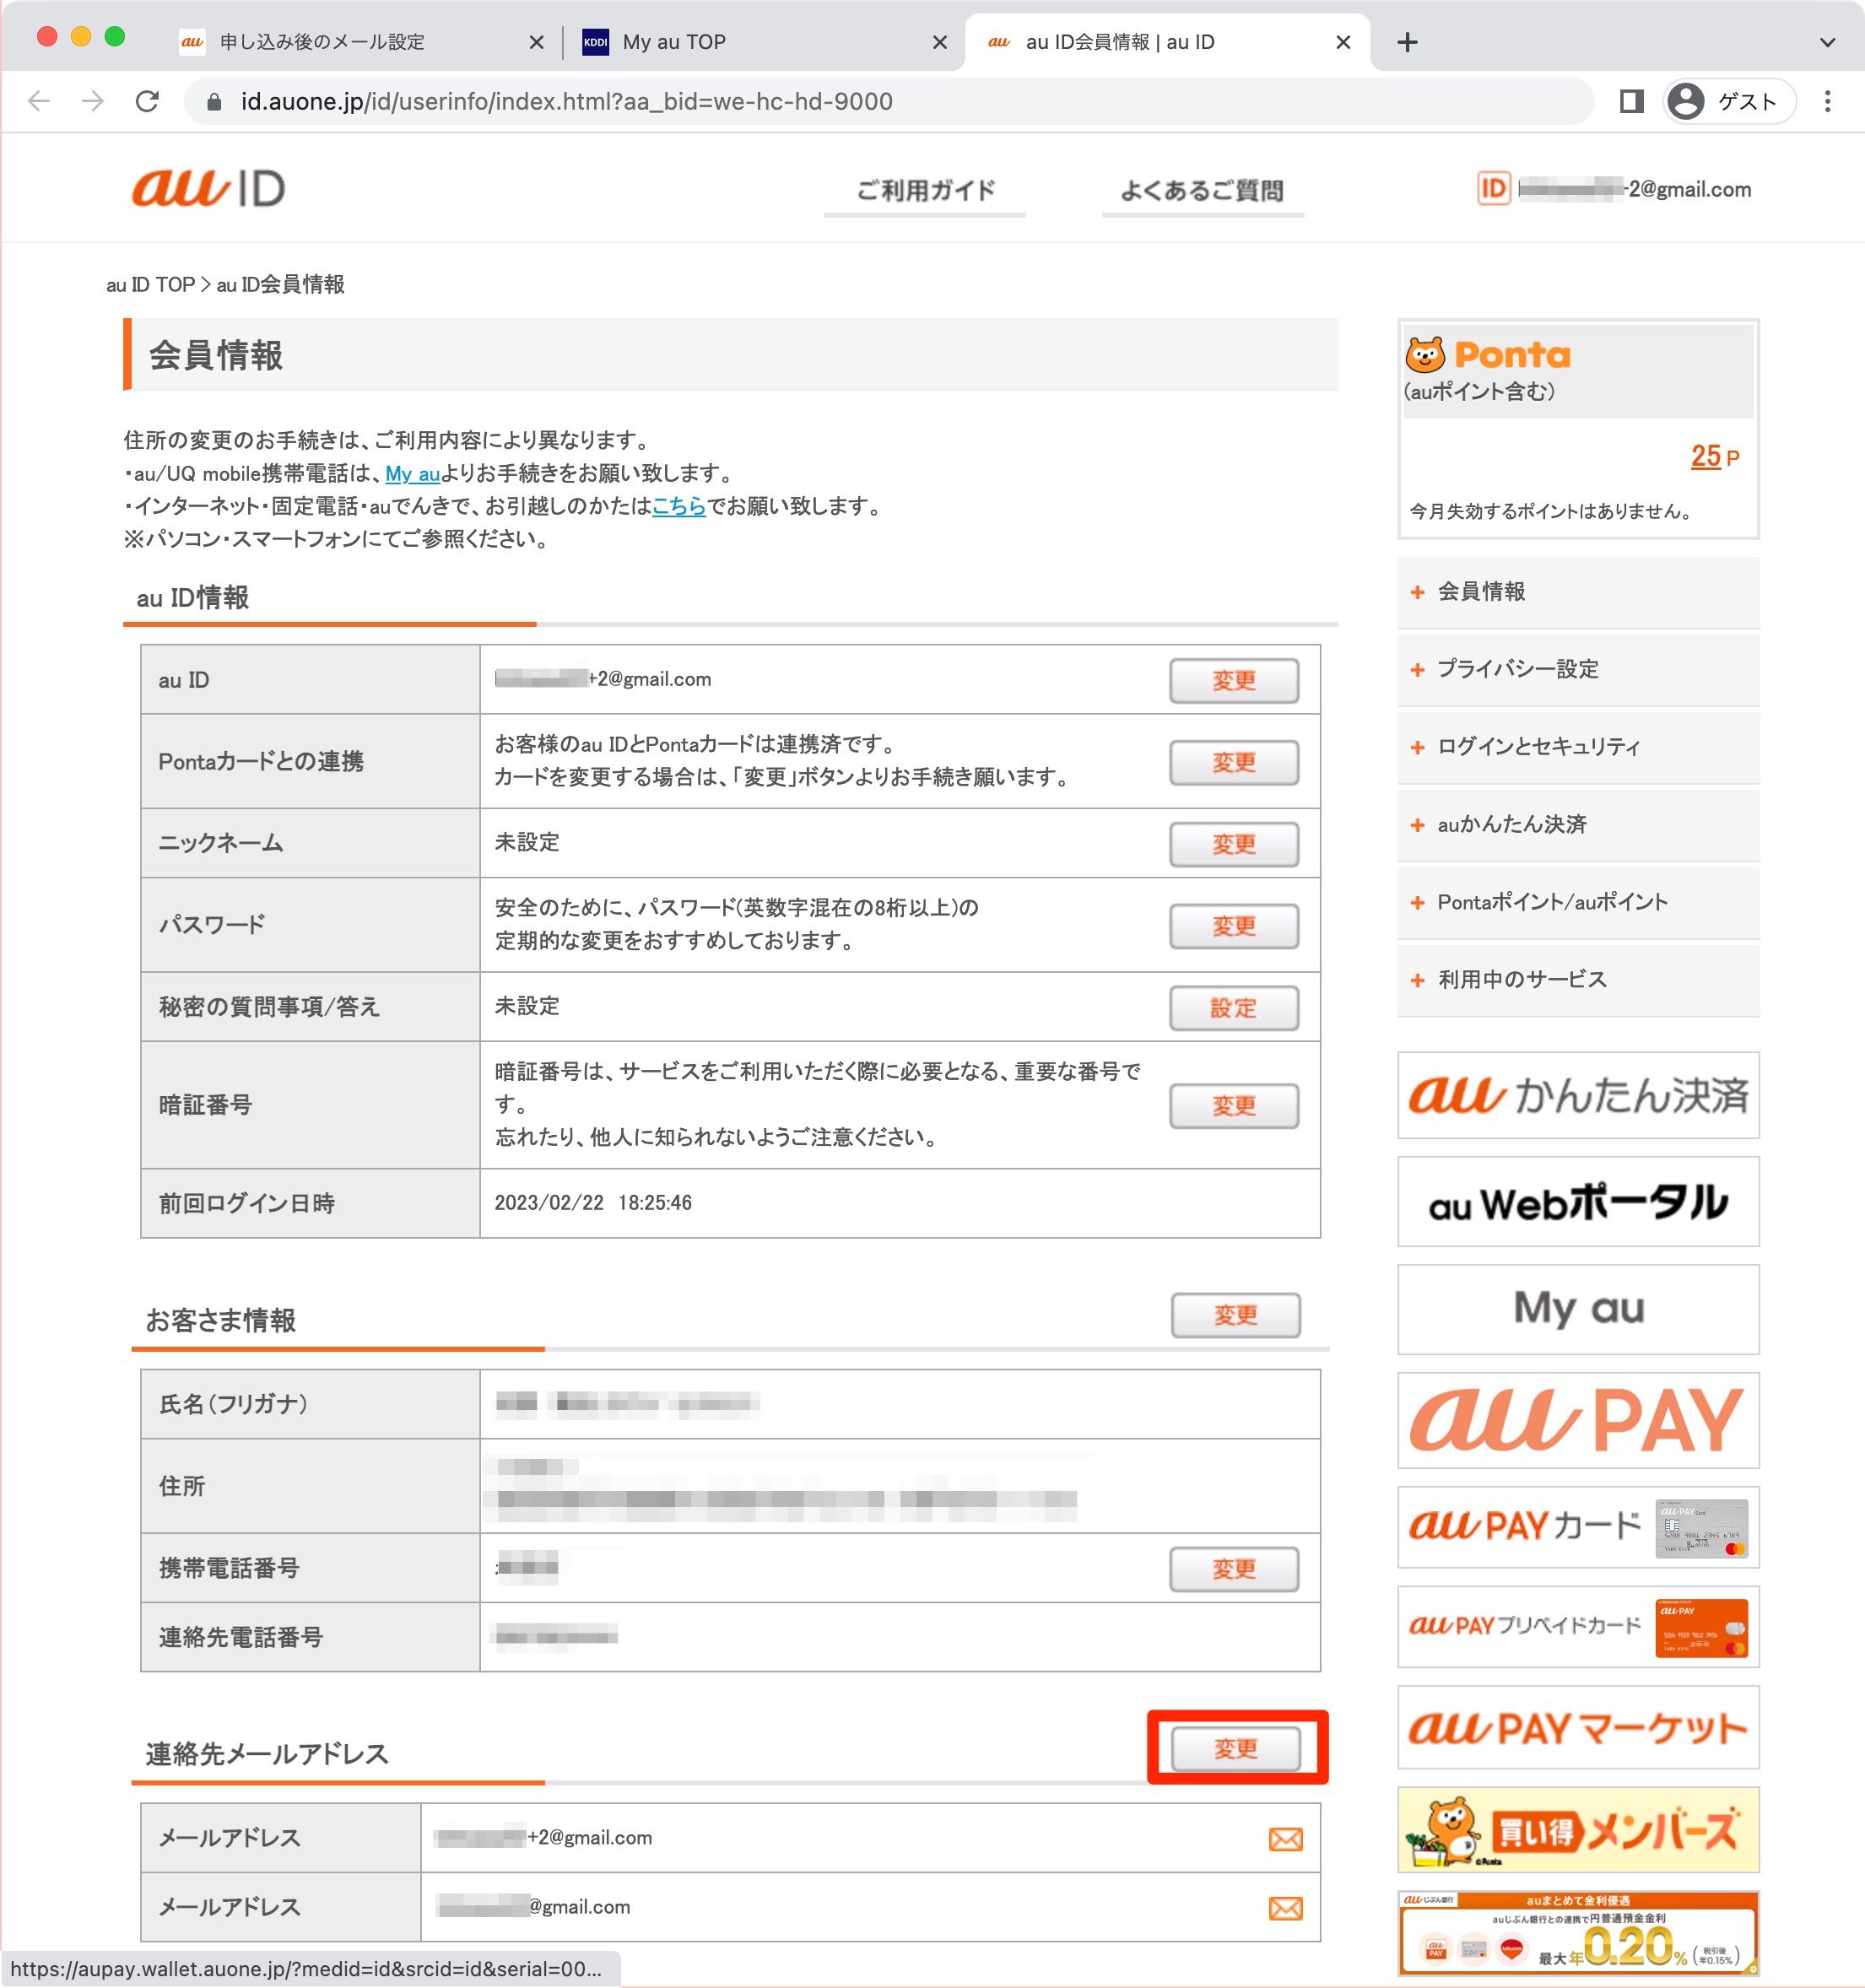Viewport: 1865px width, 1988px height.
Task: Open the 買い得メンバーズ banner
Action: pos(1578,1830)
